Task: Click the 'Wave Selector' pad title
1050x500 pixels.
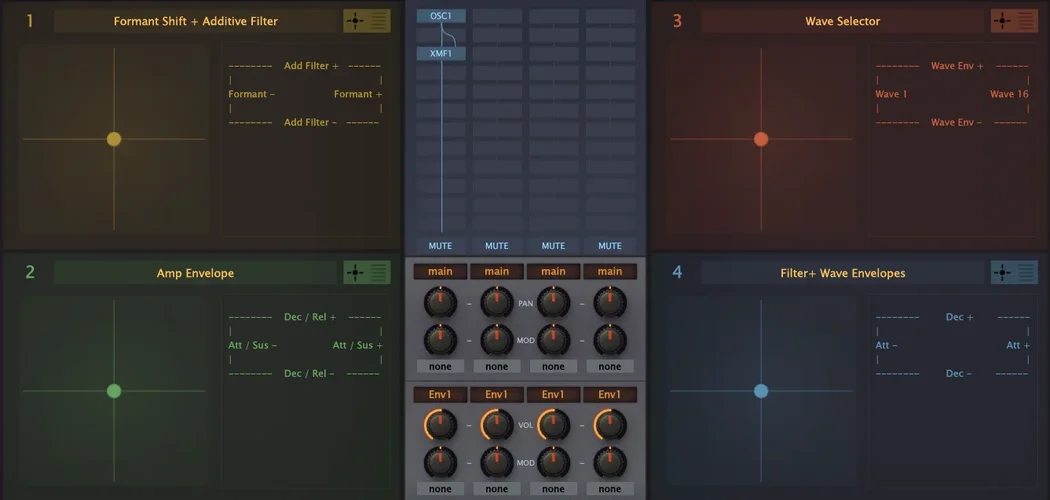Action: tap(843, 21)
